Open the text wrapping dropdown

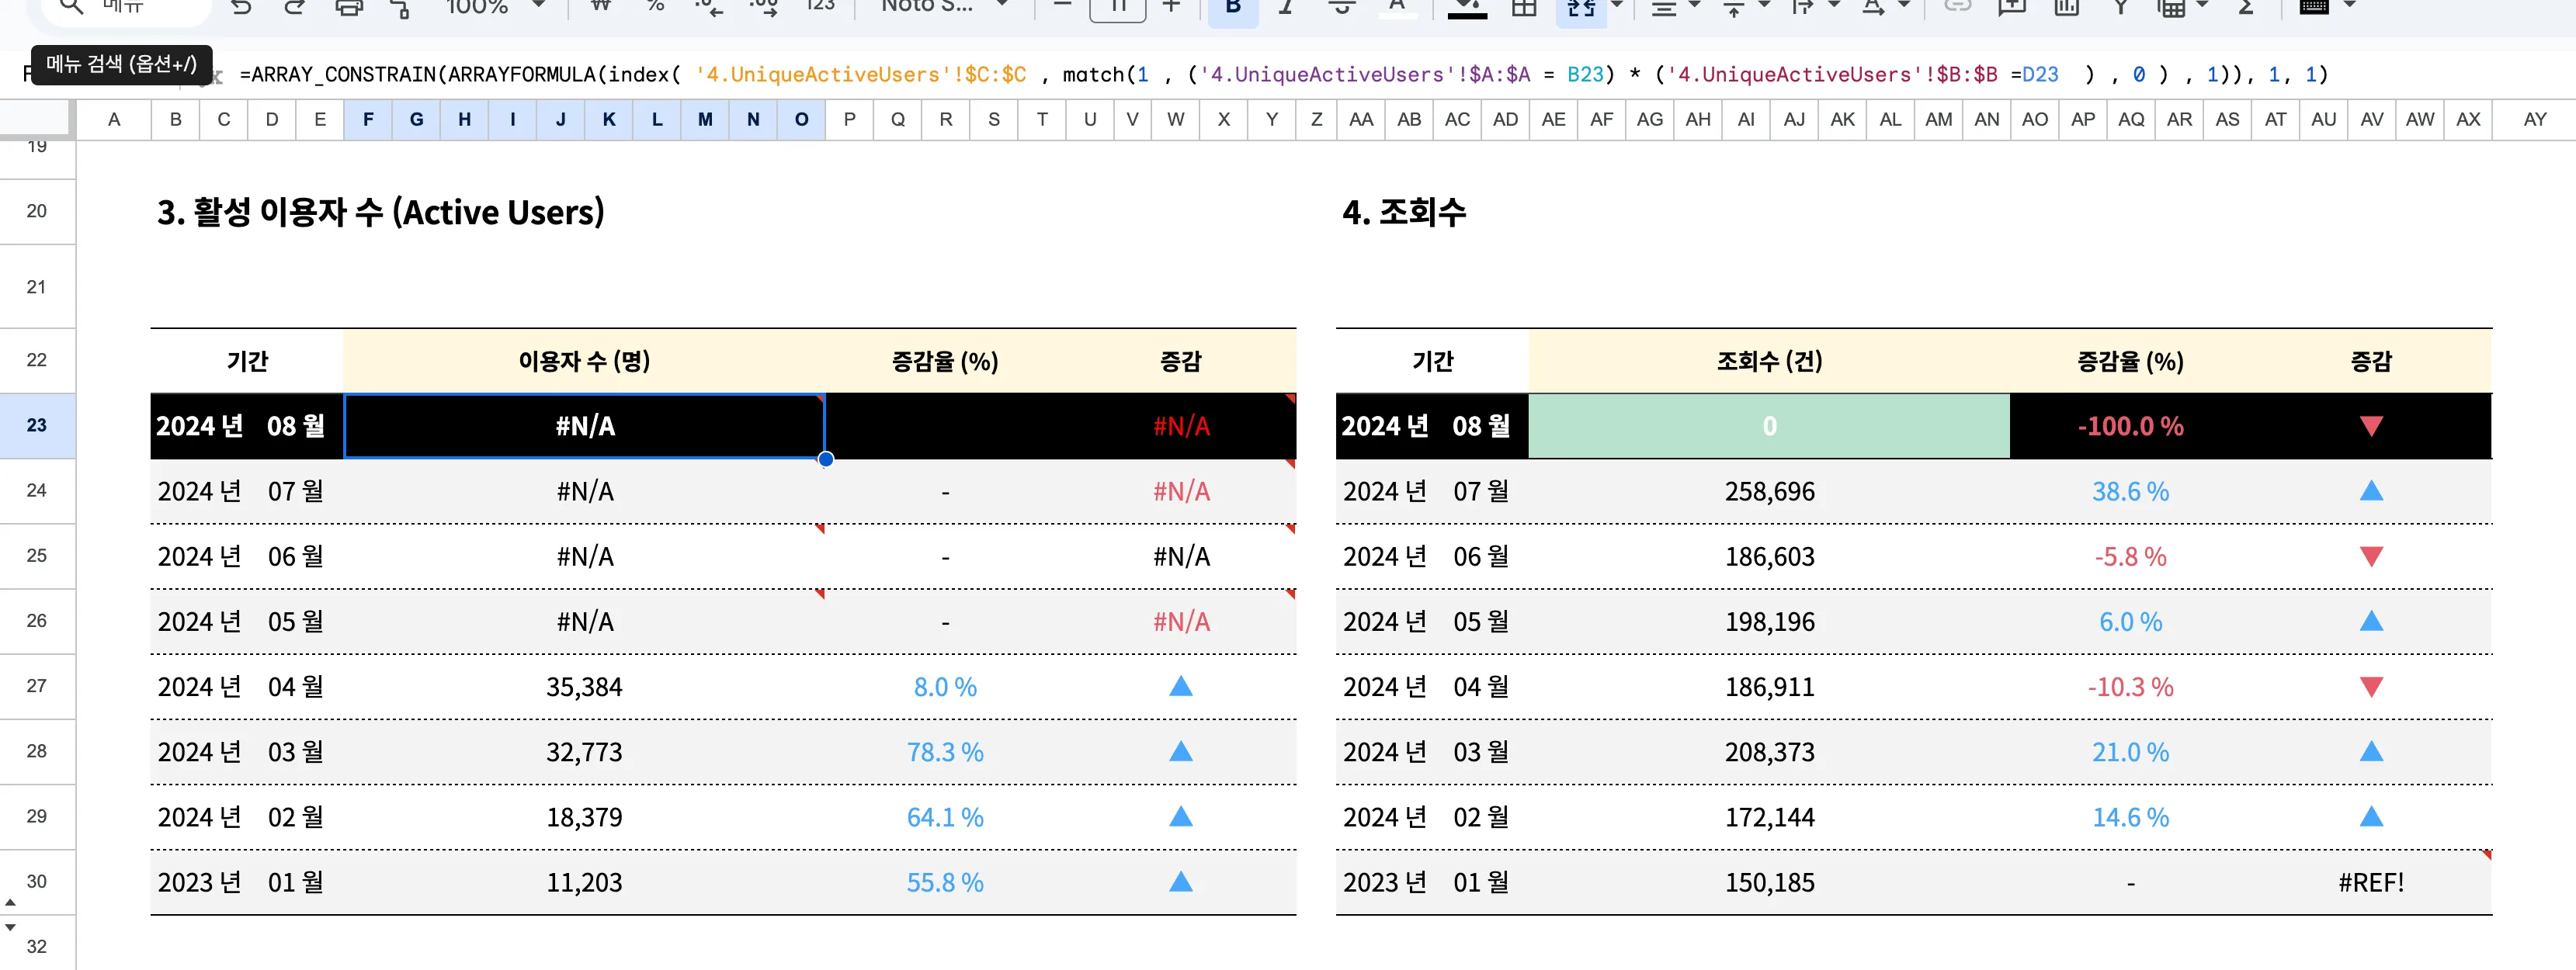(1816, 7)
